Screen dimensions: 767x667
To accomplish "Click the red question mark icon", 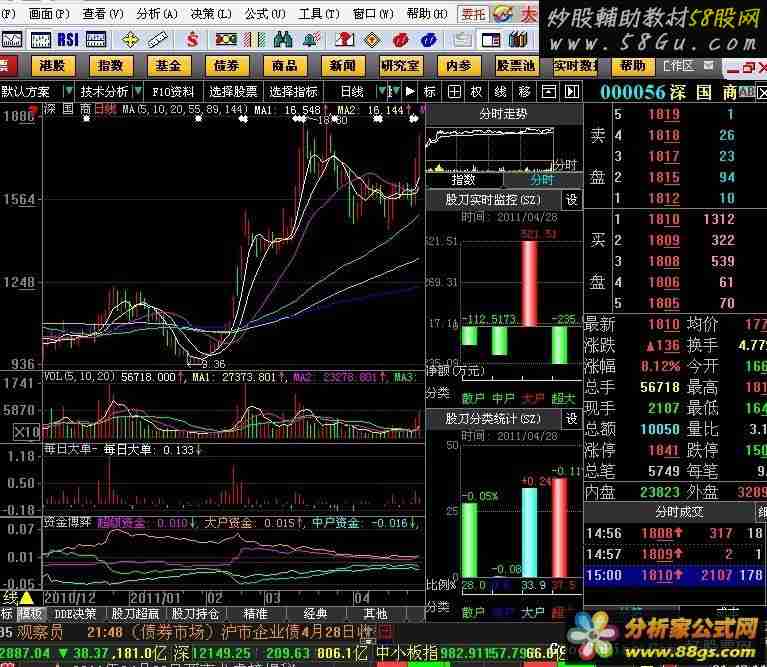I will (x=344, y=39).
